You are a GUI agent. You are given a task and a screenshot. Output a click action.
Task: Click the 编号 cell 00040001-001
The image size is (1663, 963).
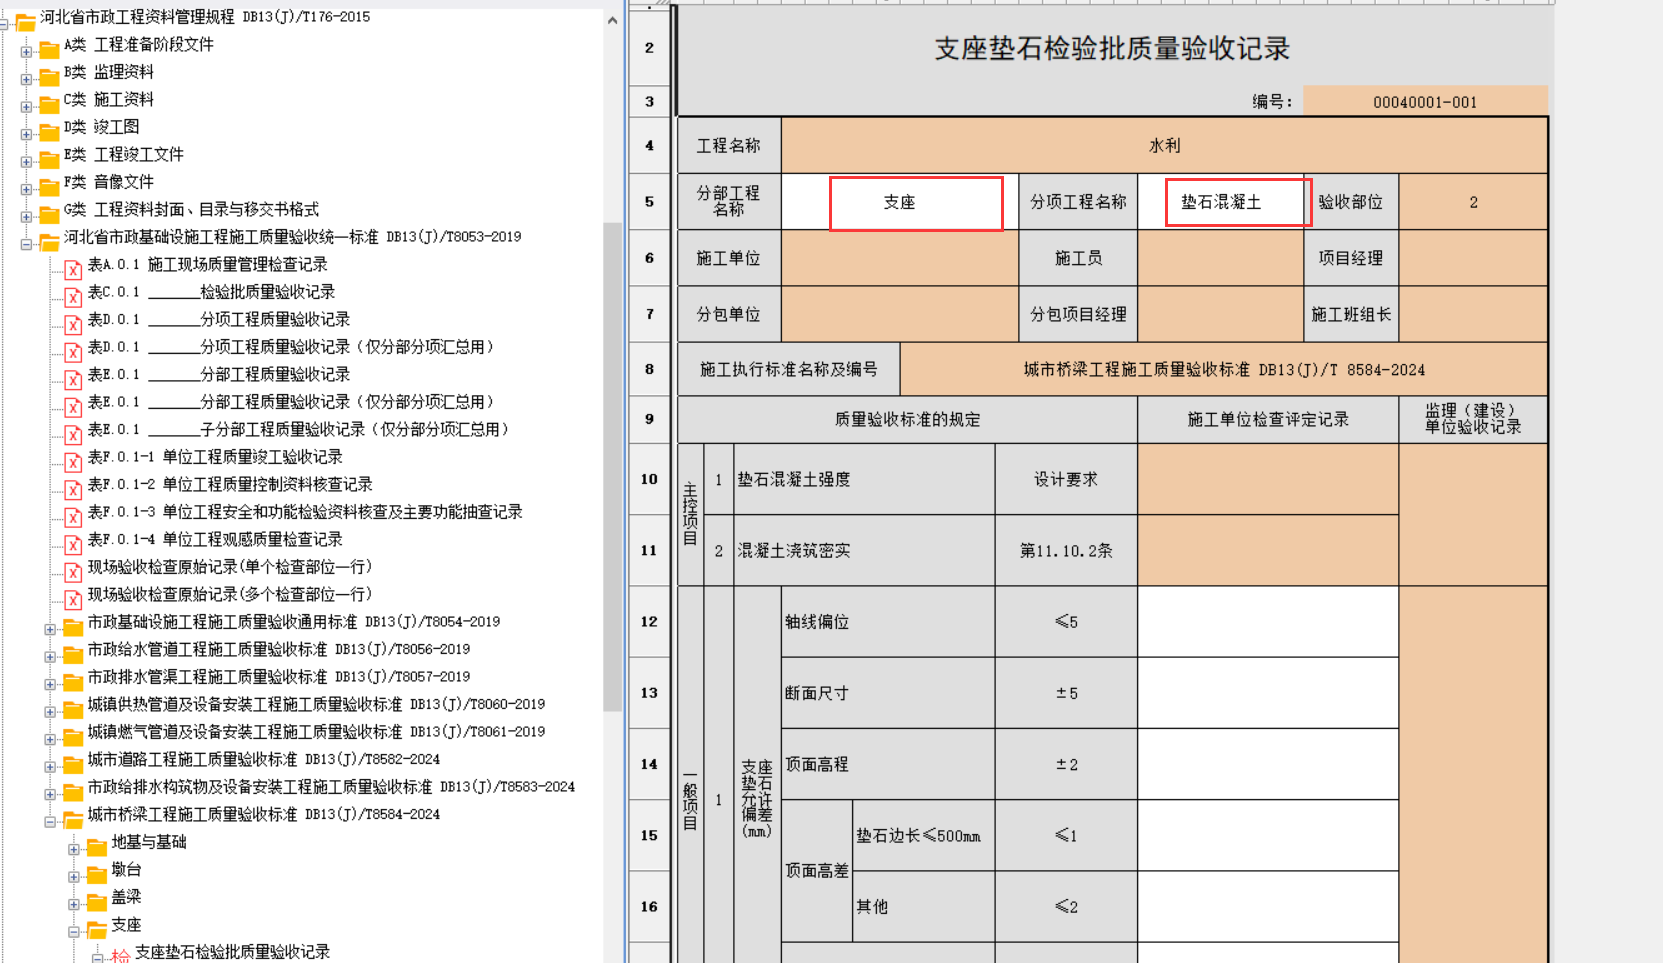[x=1424, y=102]
